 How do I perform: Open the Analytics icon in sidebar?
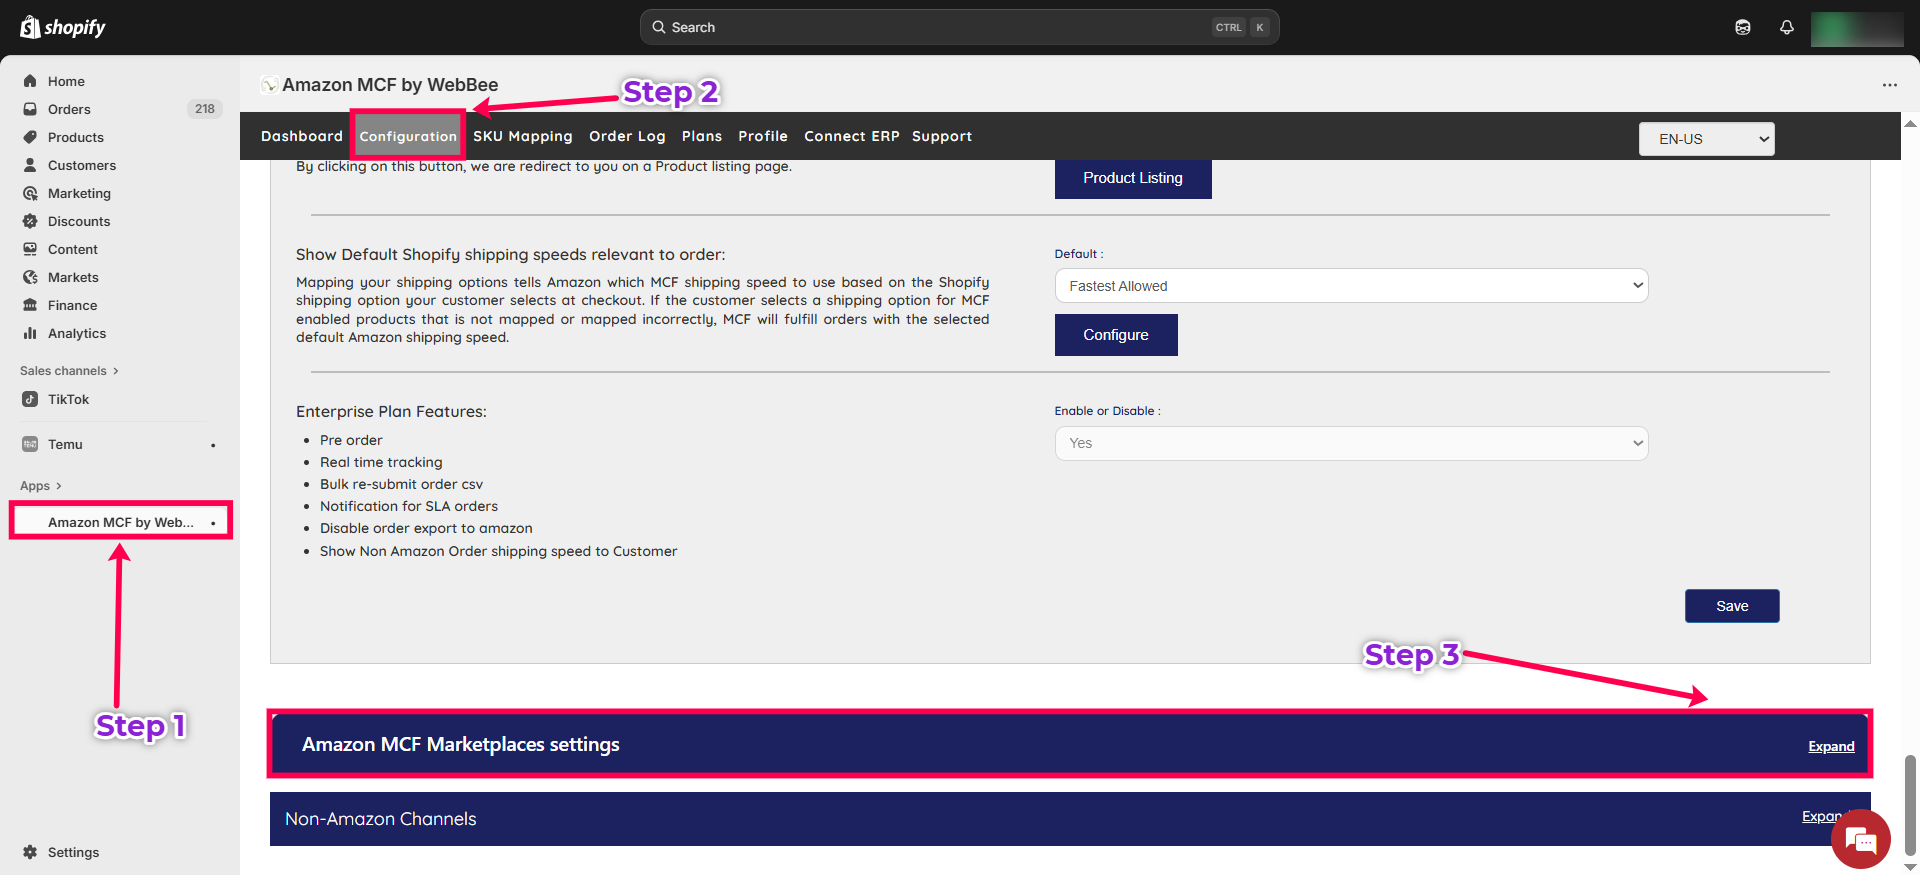(30, 333)
